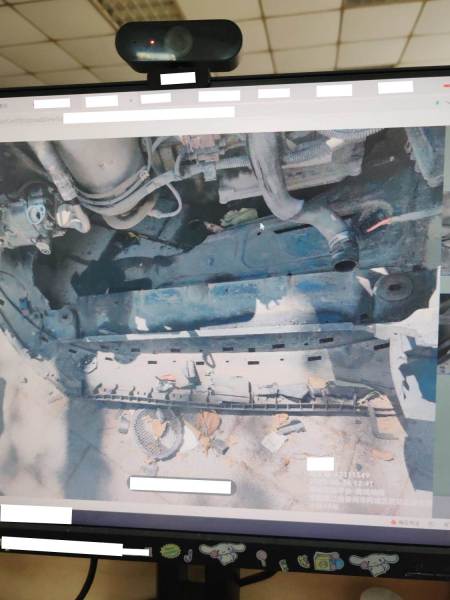Select the fourth tab in the tab strip

(x=219, y=96)
